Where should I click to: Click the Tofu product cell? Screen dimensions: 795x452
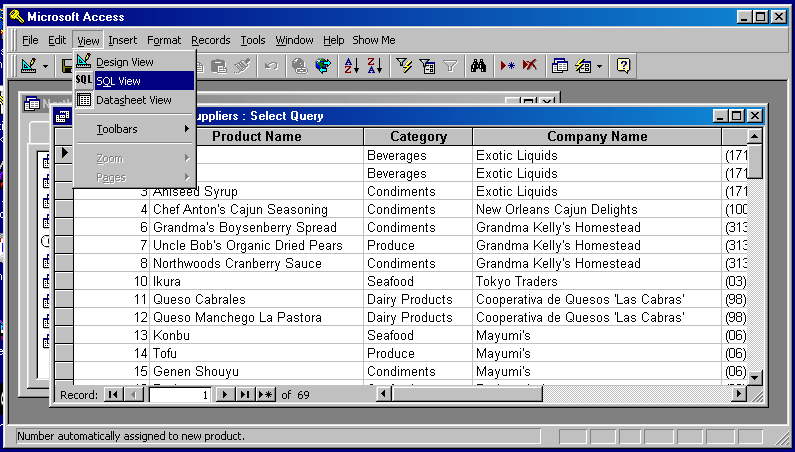(257, 354)
